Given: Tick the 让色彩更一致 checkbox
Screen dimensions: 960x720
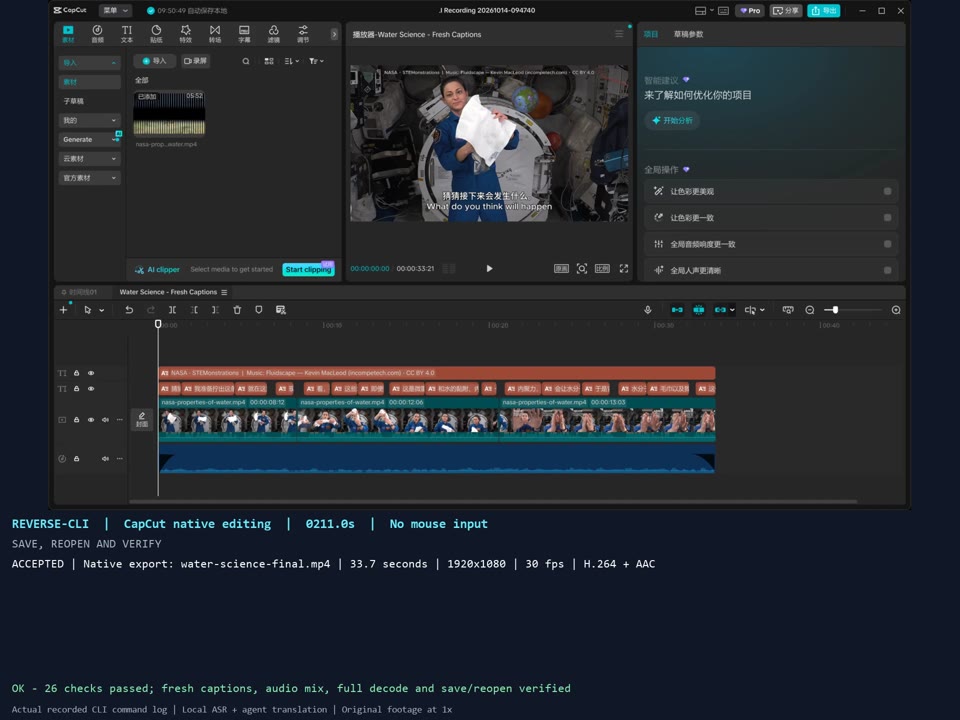Looking at the screenshot, I should pos(887,218).
